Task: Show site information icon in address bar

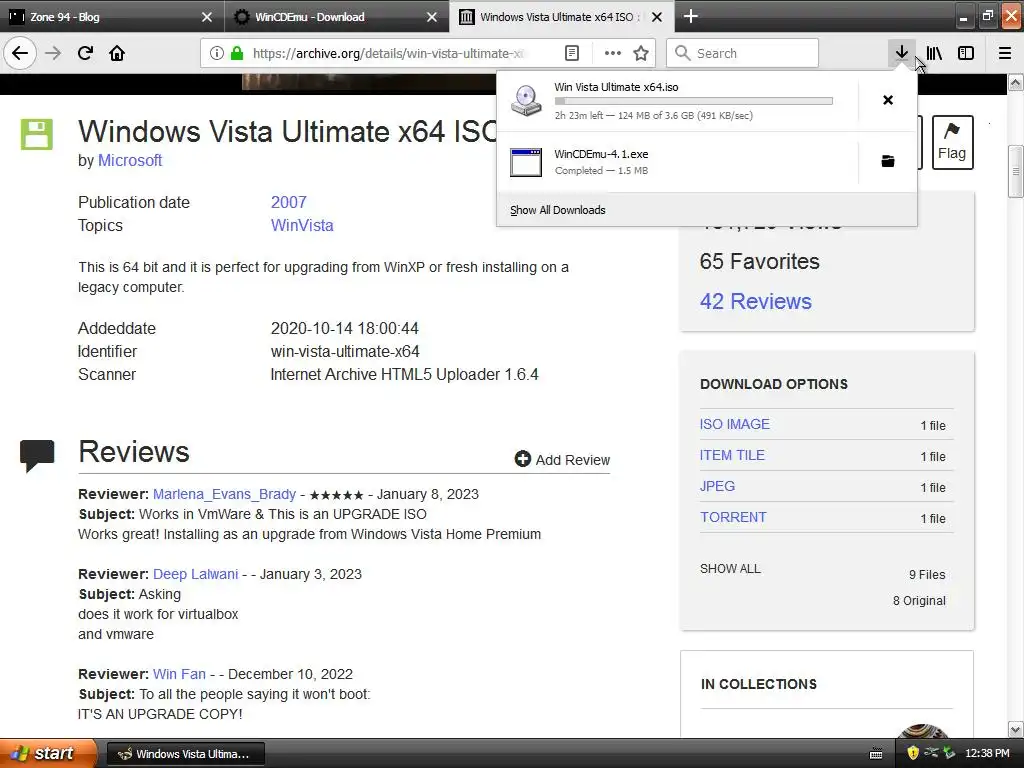Action: point(217,54)
